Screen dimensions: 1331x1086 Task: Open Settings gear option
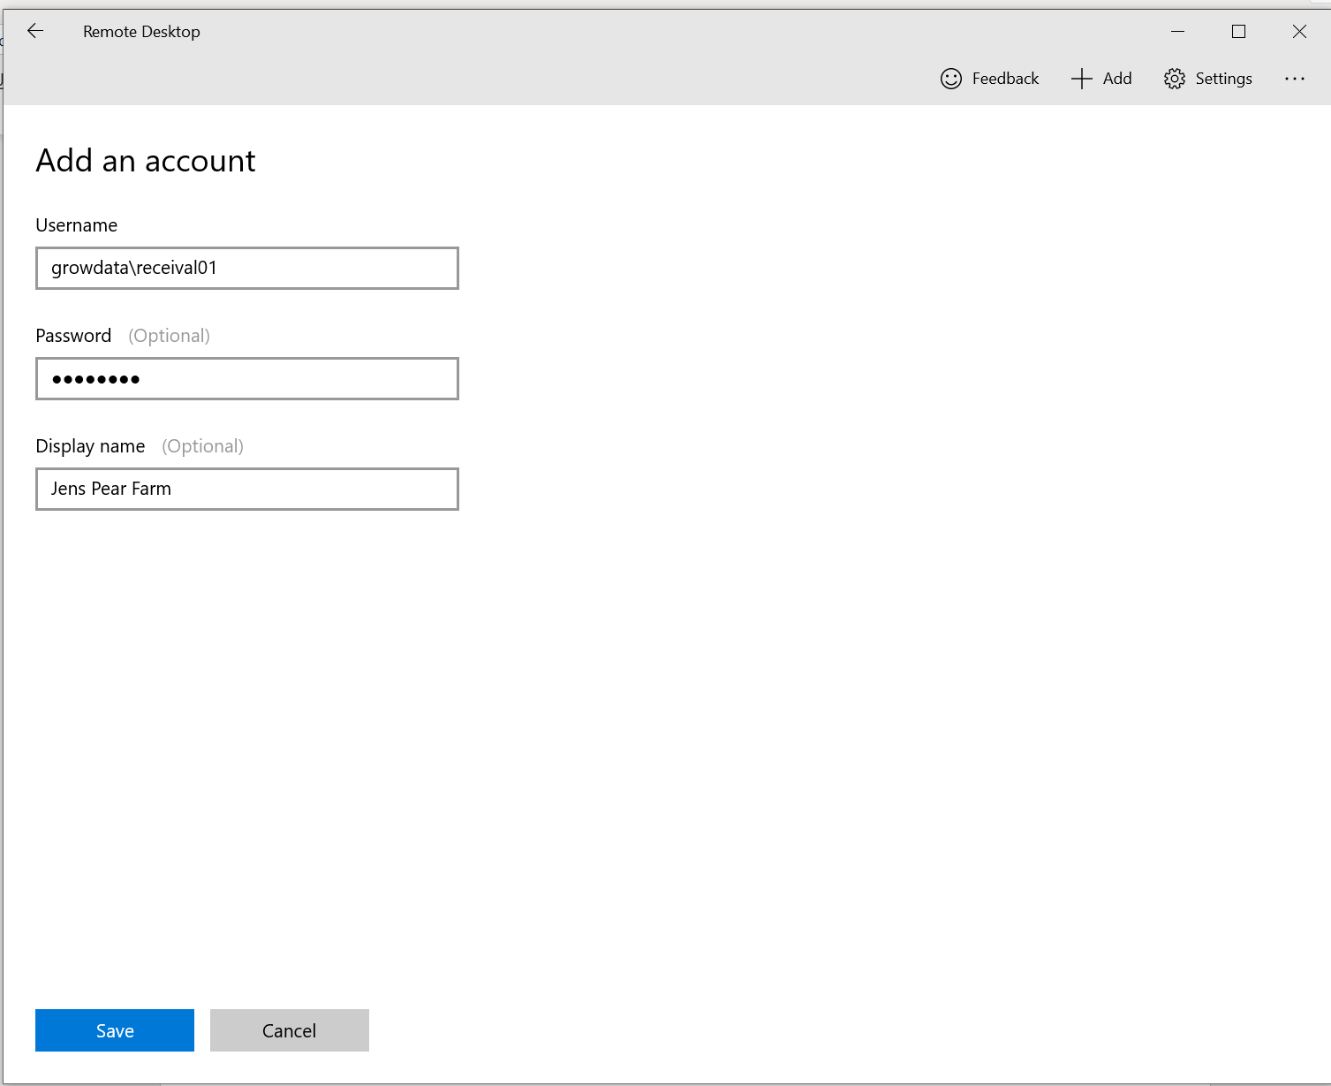click(x=1208, y=78)
